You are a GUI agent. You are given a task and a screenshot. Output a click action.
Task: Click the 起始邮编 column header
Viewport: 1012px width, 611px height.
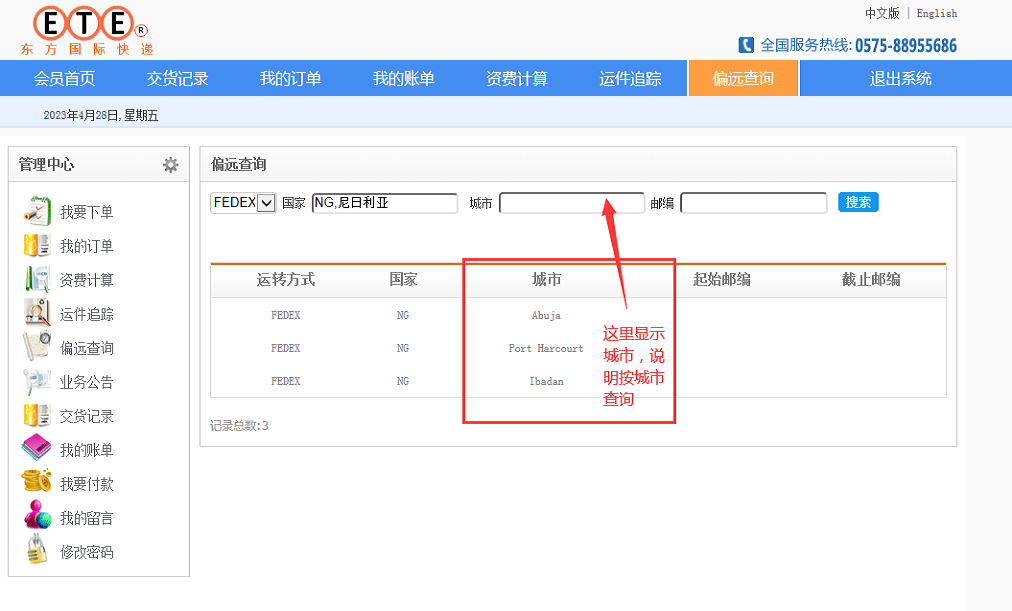[x=722, y=279]
